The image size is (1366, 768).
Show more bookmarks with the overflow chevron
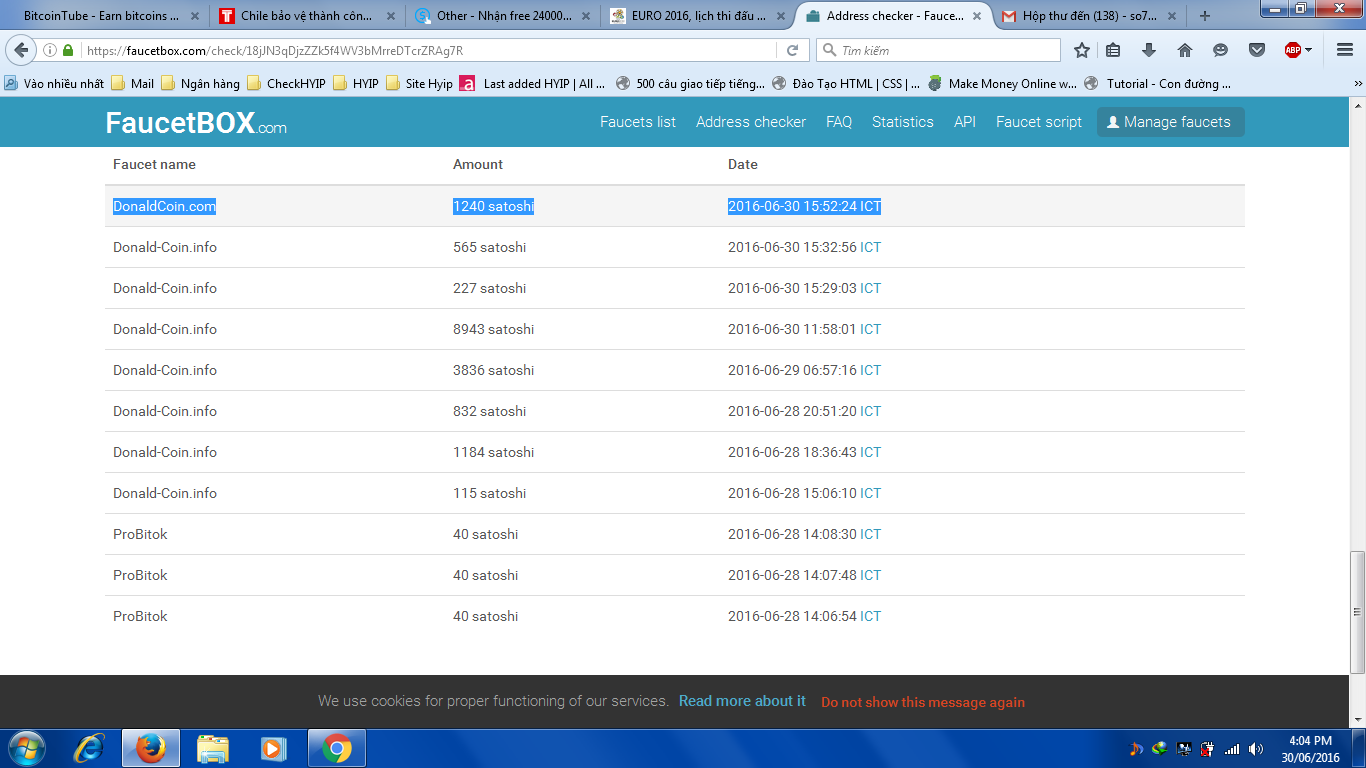(1357, 84)
